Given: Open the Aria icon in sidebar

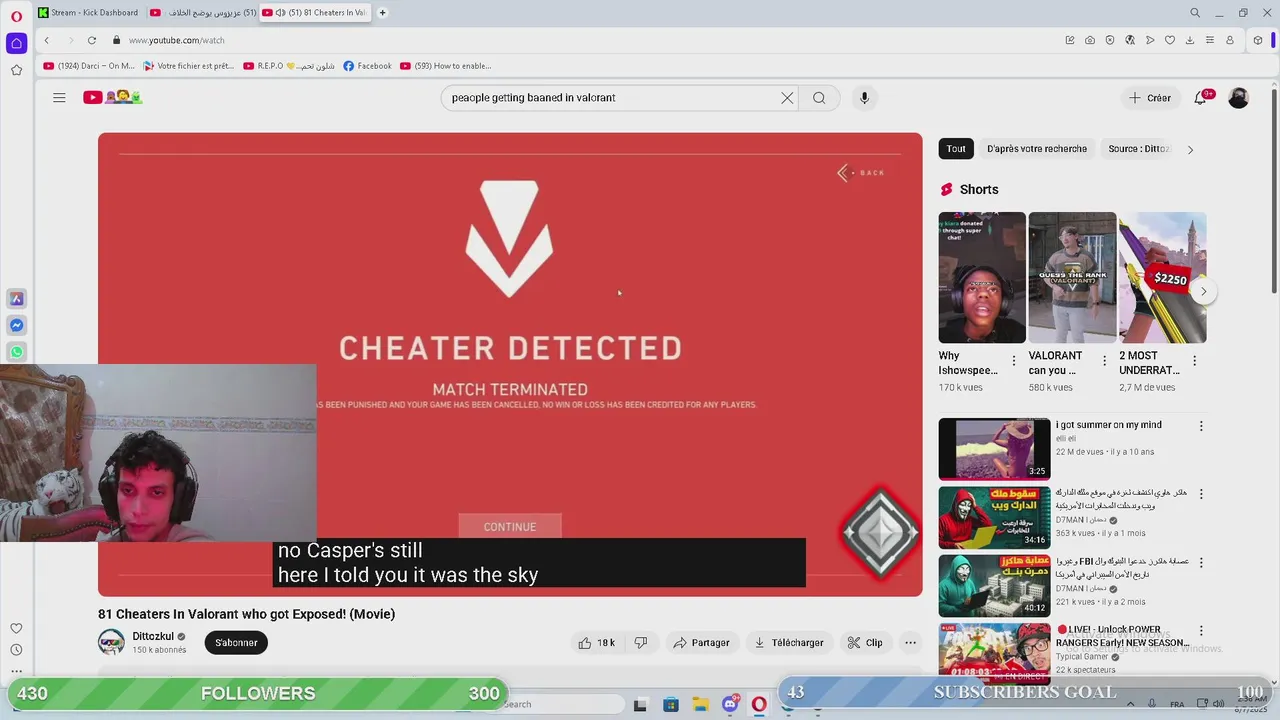Looking at the screenshot, I should point(16,299).
